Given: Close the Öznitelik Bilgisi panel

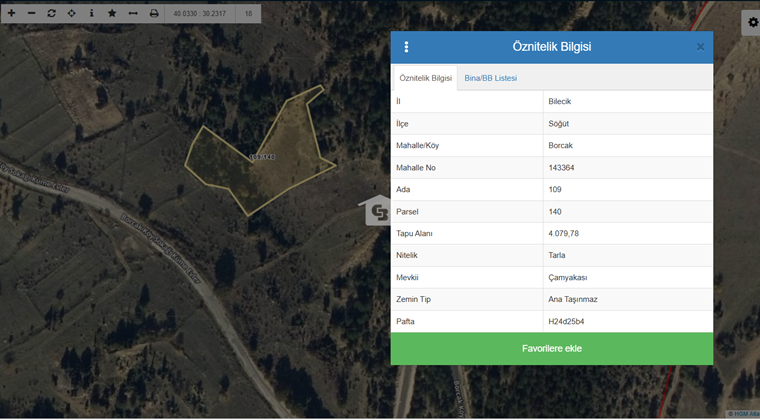Looking at the screenshot, I should 700,47.
